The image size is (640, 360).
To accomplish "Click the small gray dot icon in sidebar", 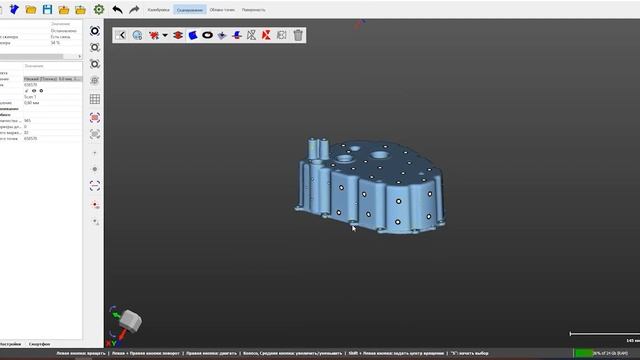I will click(x=95, y=169).
